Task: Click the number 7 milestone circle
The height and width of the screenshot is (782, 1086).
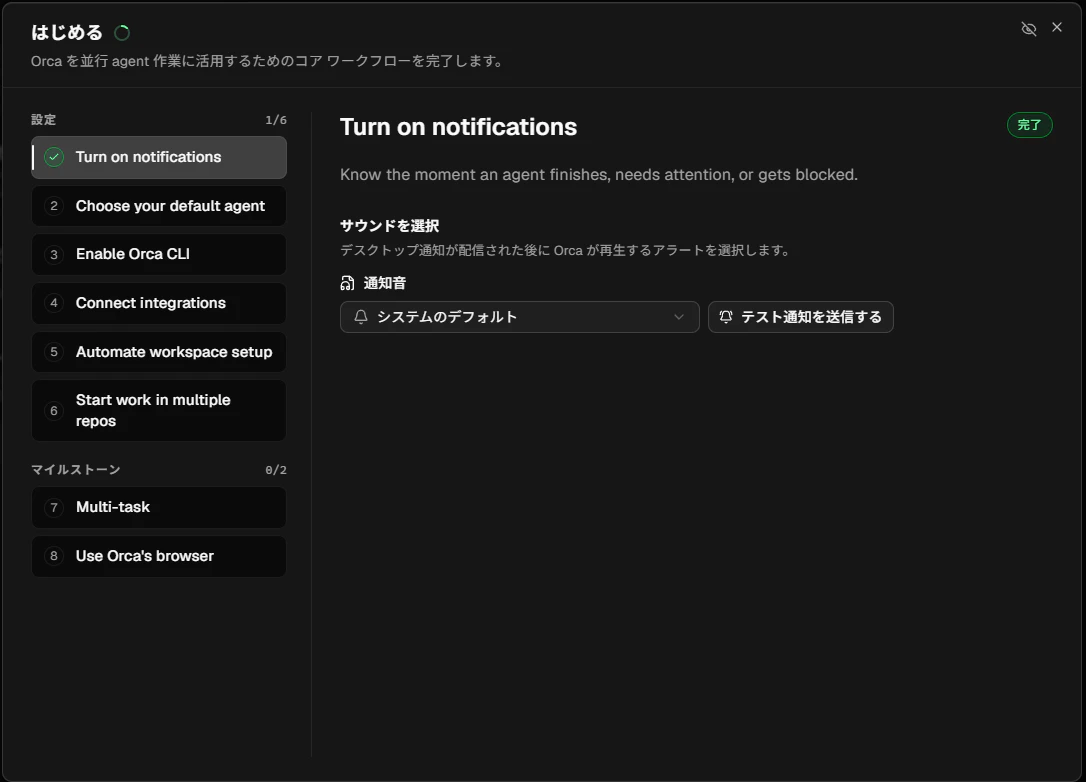Action: point(54,507)
